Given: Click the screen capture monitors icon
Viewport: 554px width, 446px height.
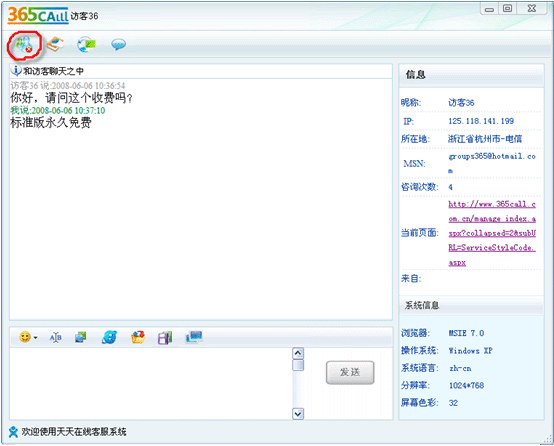Looking at the screenshot, I should [x=194, y=337].
